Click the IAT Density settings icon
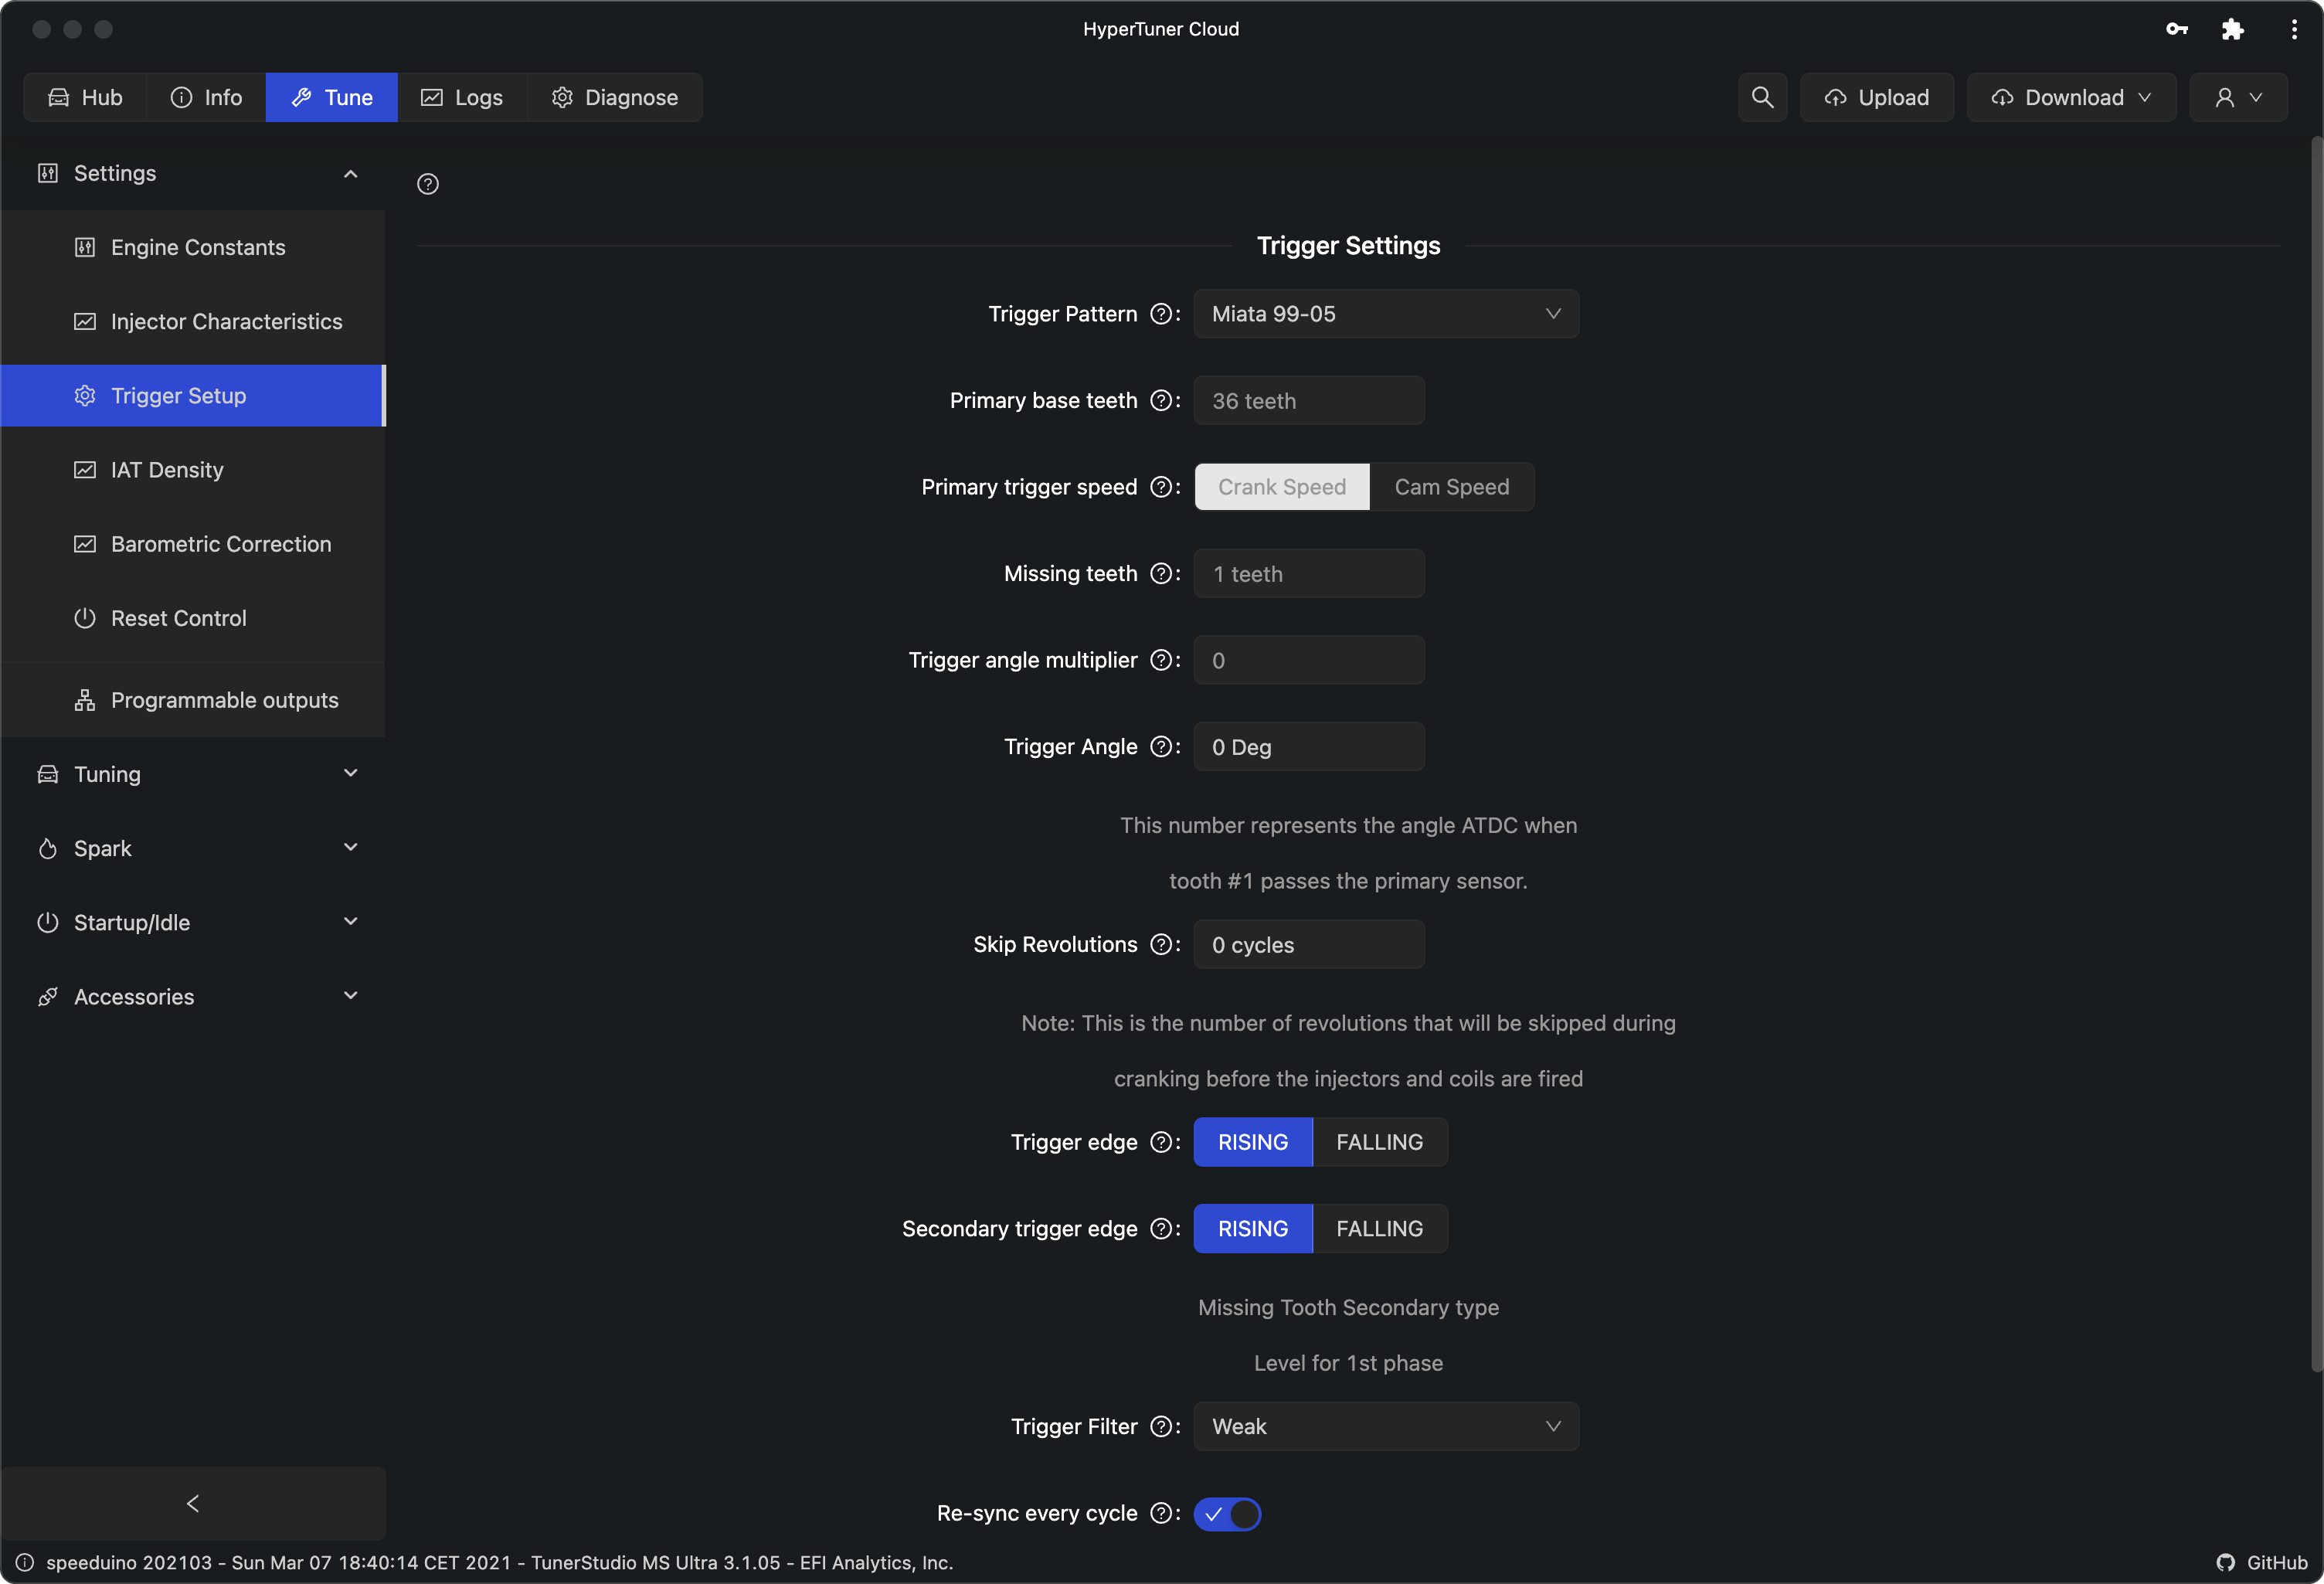Viewport: 2324px width, 1584px height. [83, 468]
